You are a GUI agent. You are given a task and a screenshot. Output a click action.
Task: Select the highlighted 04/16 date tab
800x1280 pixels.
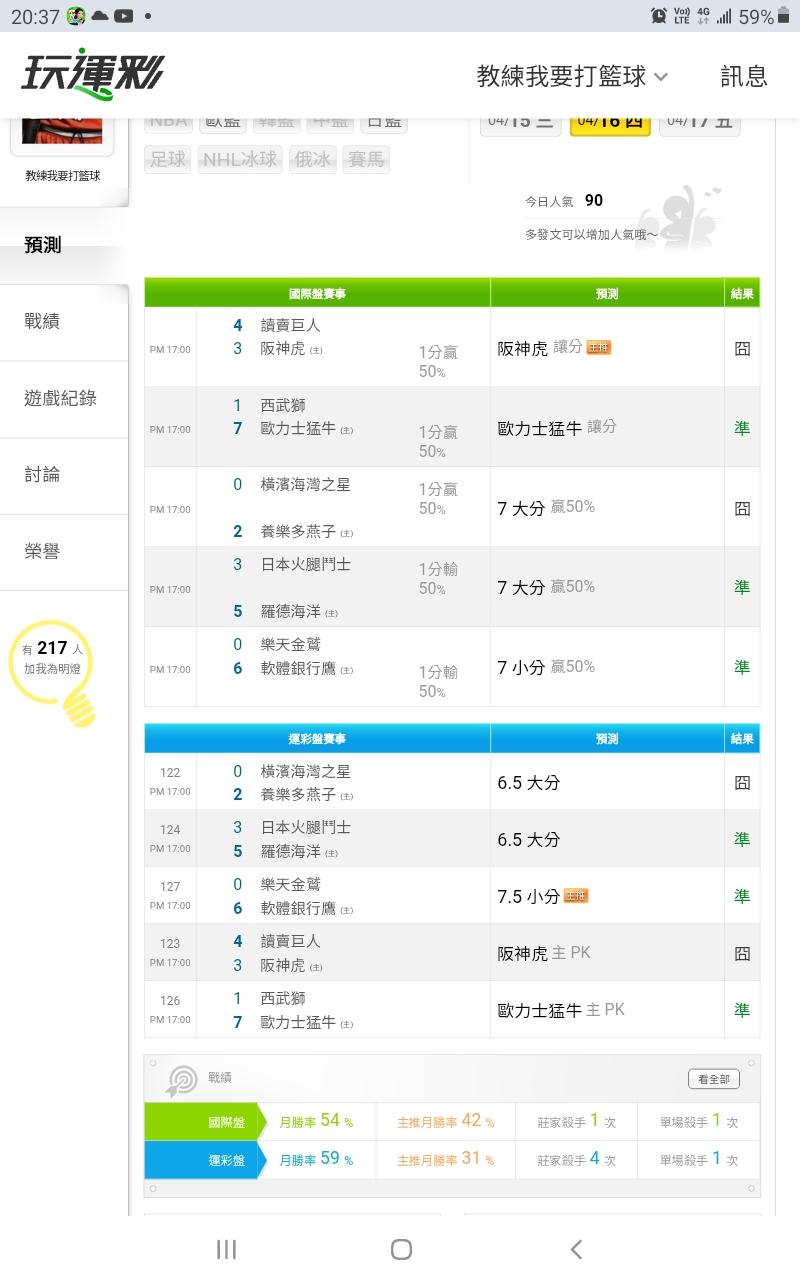(610, 122)
